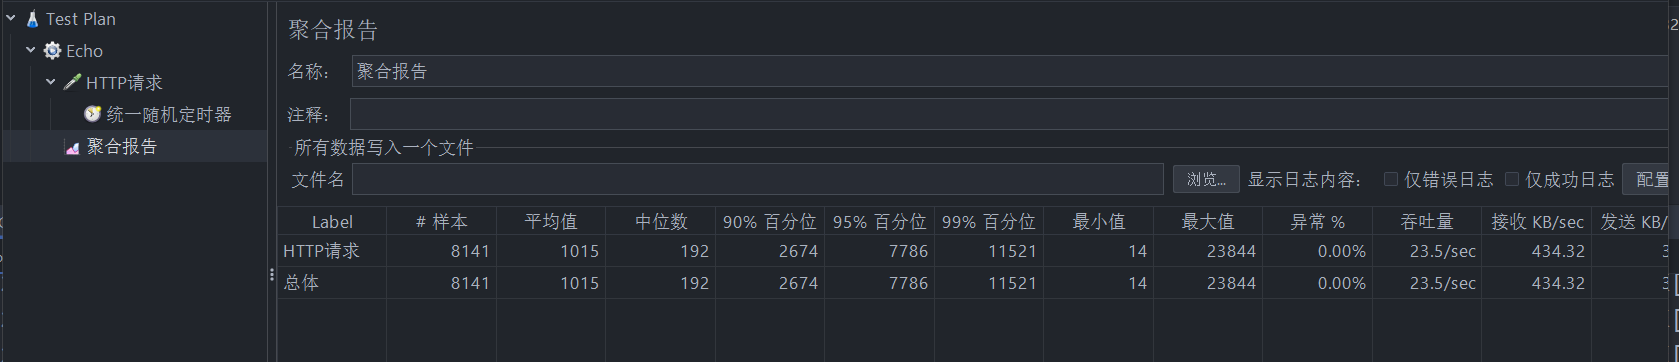The height and width of the screenshot is (362, 1679).
Task: Click the 聚合报告 chart icon in tree
Action: point(72,147)
